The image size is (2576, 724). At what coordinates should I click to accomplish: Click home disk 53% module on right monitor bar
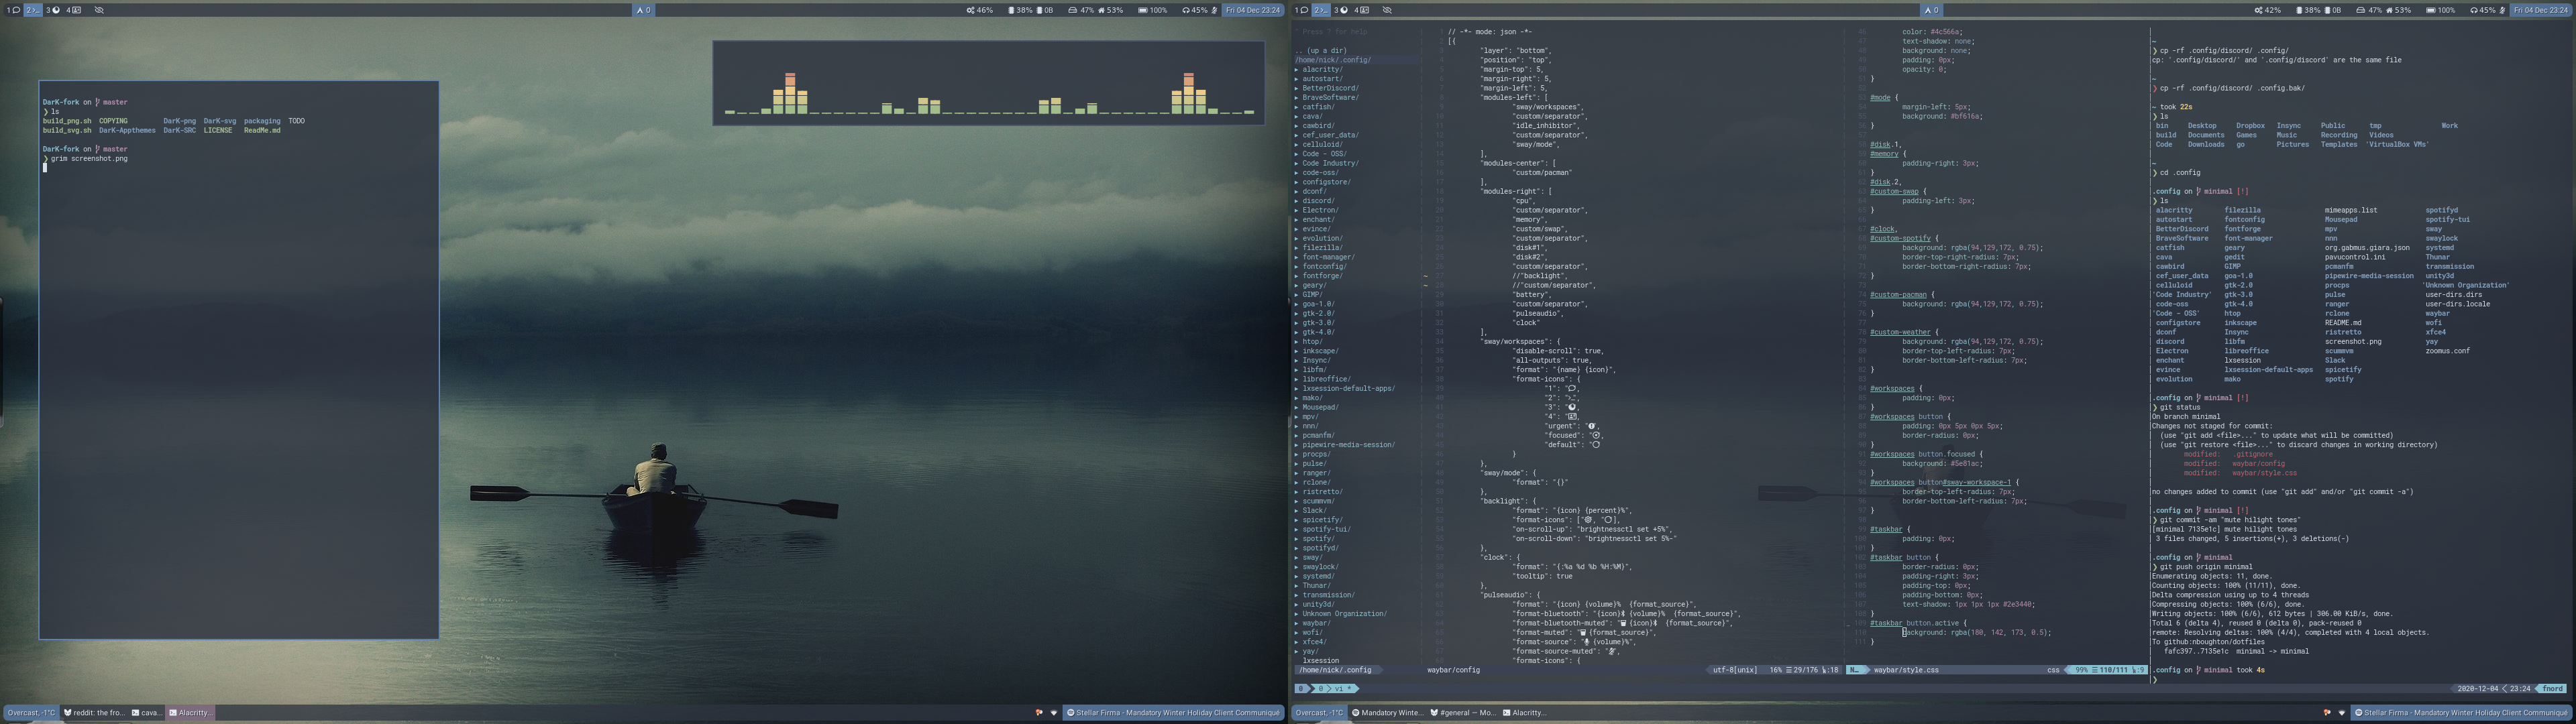click(2399, 10)
